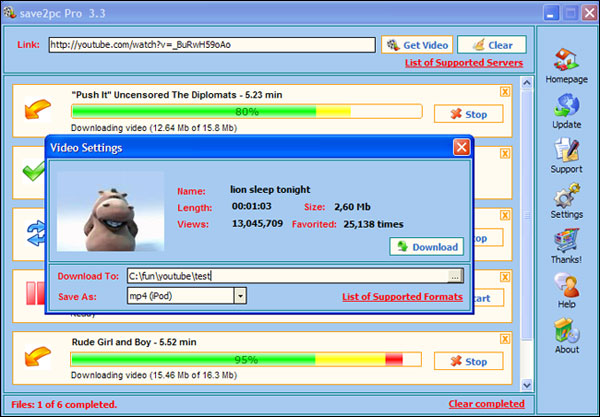The width and height of the screenshot is (600, 417).
Task: Open the List of Supported Servers link
Action: [x=463, y=63]
